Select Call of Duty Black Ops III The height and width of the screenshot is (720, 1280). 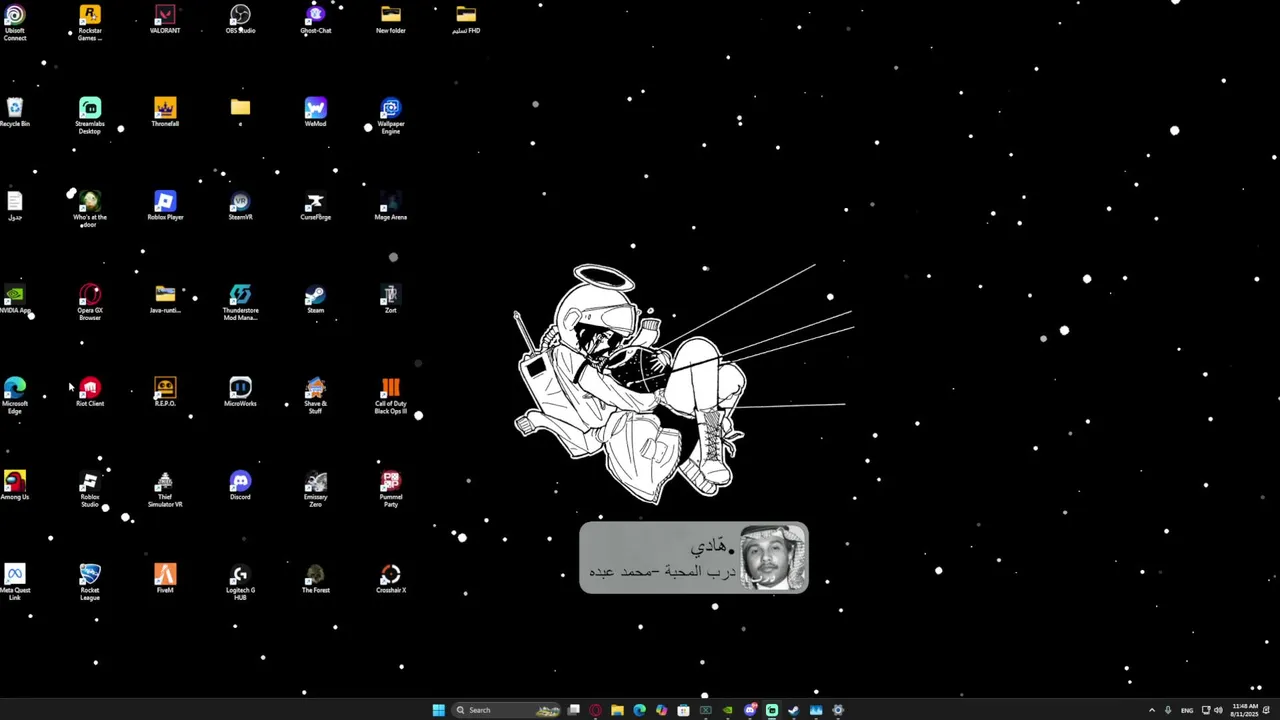[390, 395]
